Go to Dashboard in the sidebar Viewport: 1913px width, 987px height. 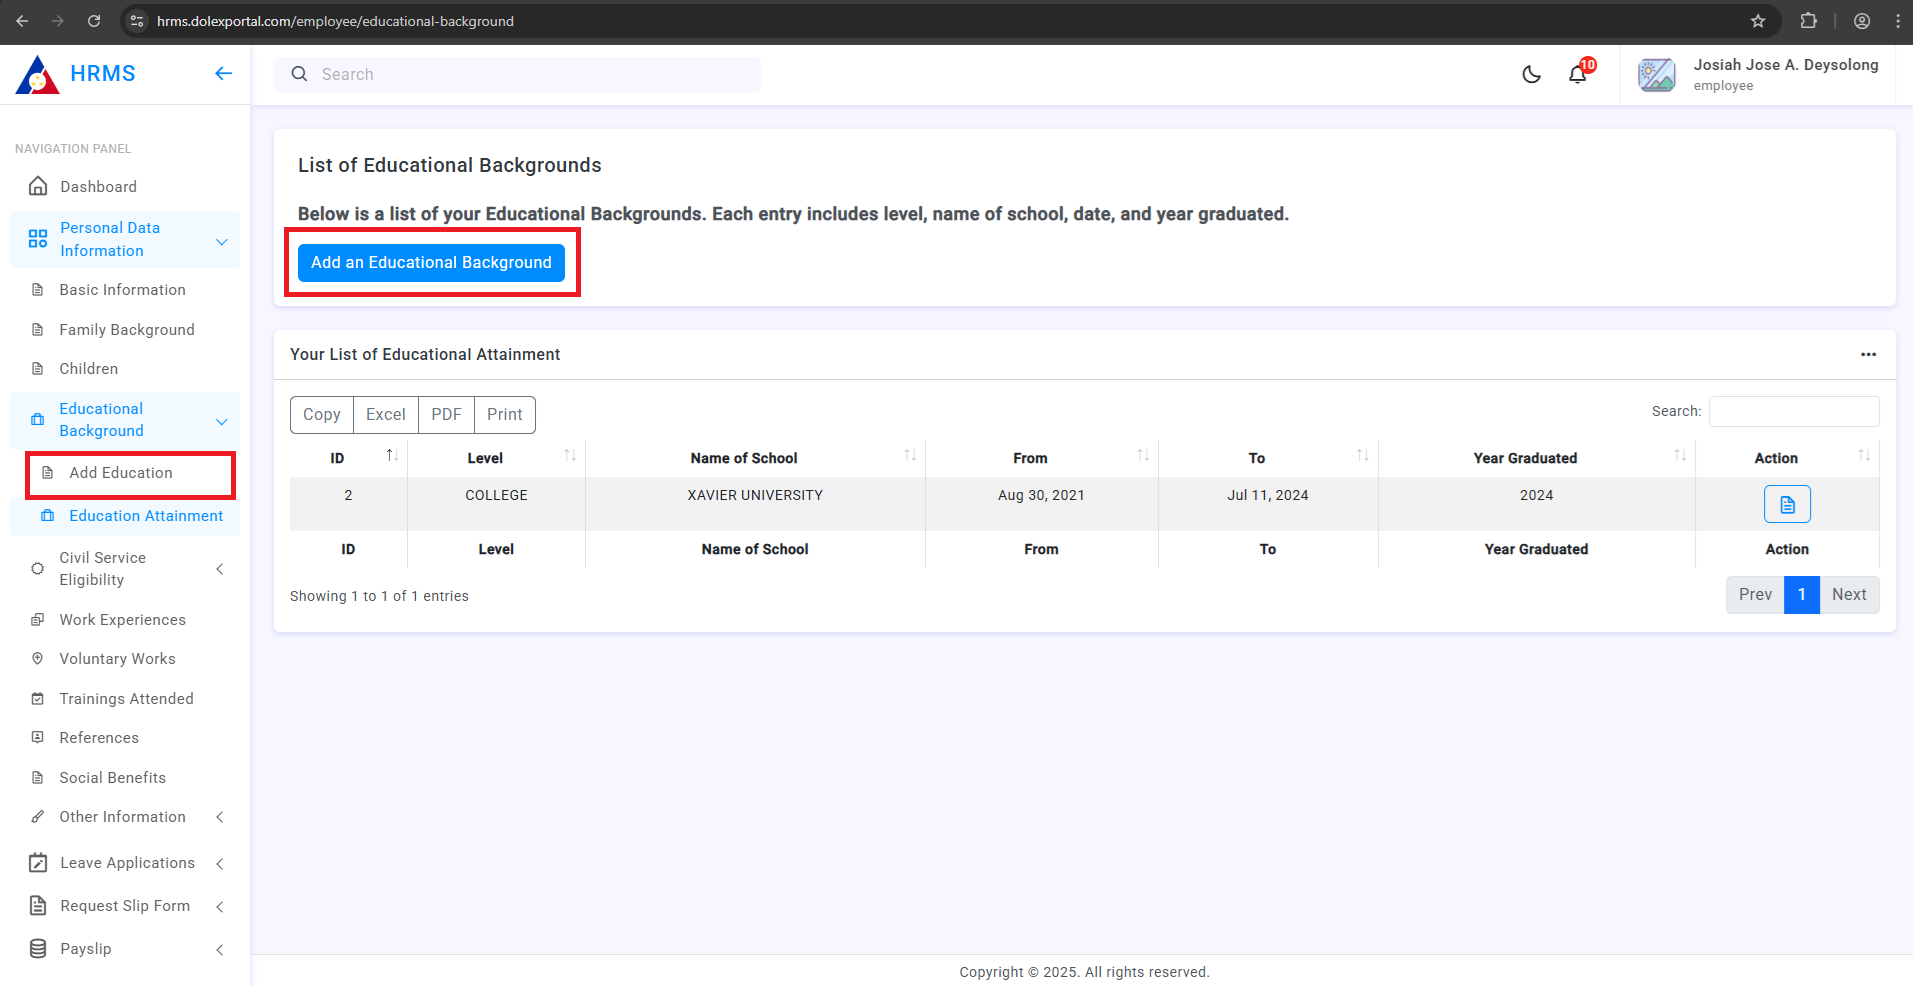click(98, 187)
